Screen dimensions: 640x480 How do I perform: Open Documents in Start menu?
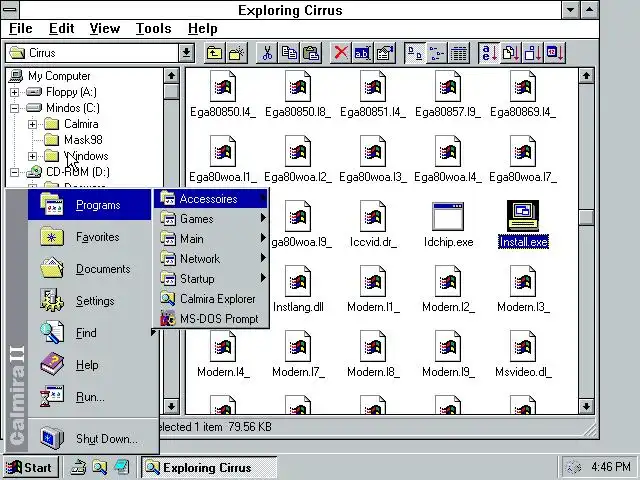pyautogui.click(x=93, y=269)
